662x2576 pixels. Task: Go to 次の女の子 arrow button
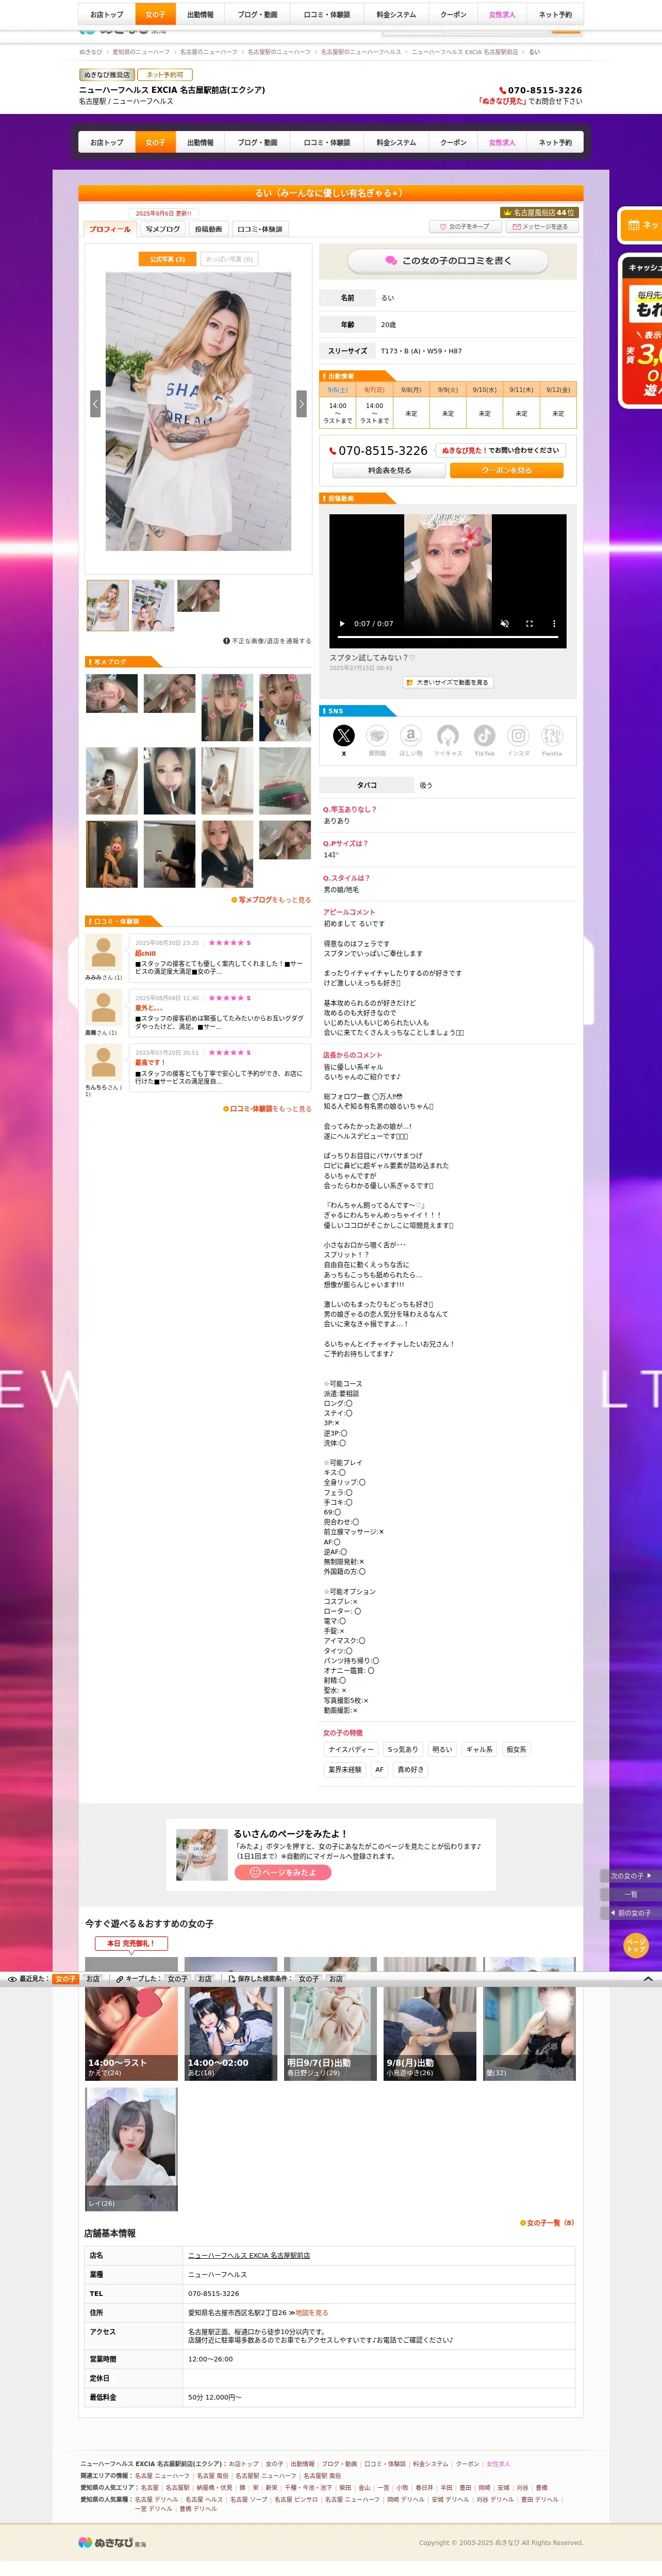coord(630,1876)
